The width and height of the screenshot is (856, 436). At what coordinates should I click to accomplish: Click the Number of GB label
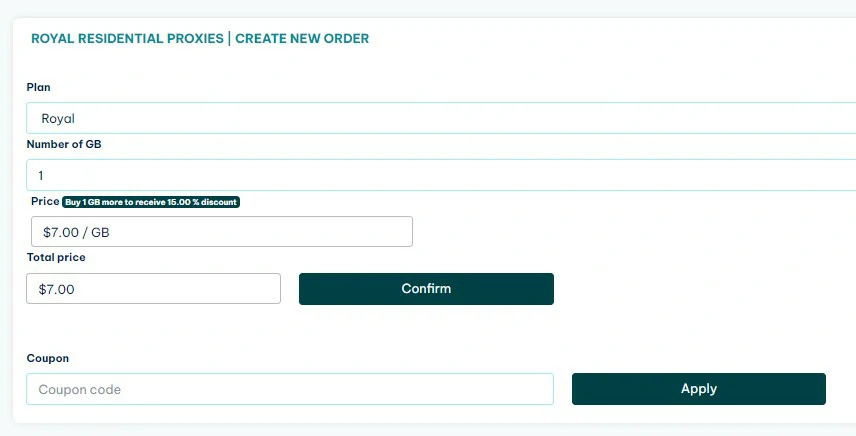click(64, 144)
